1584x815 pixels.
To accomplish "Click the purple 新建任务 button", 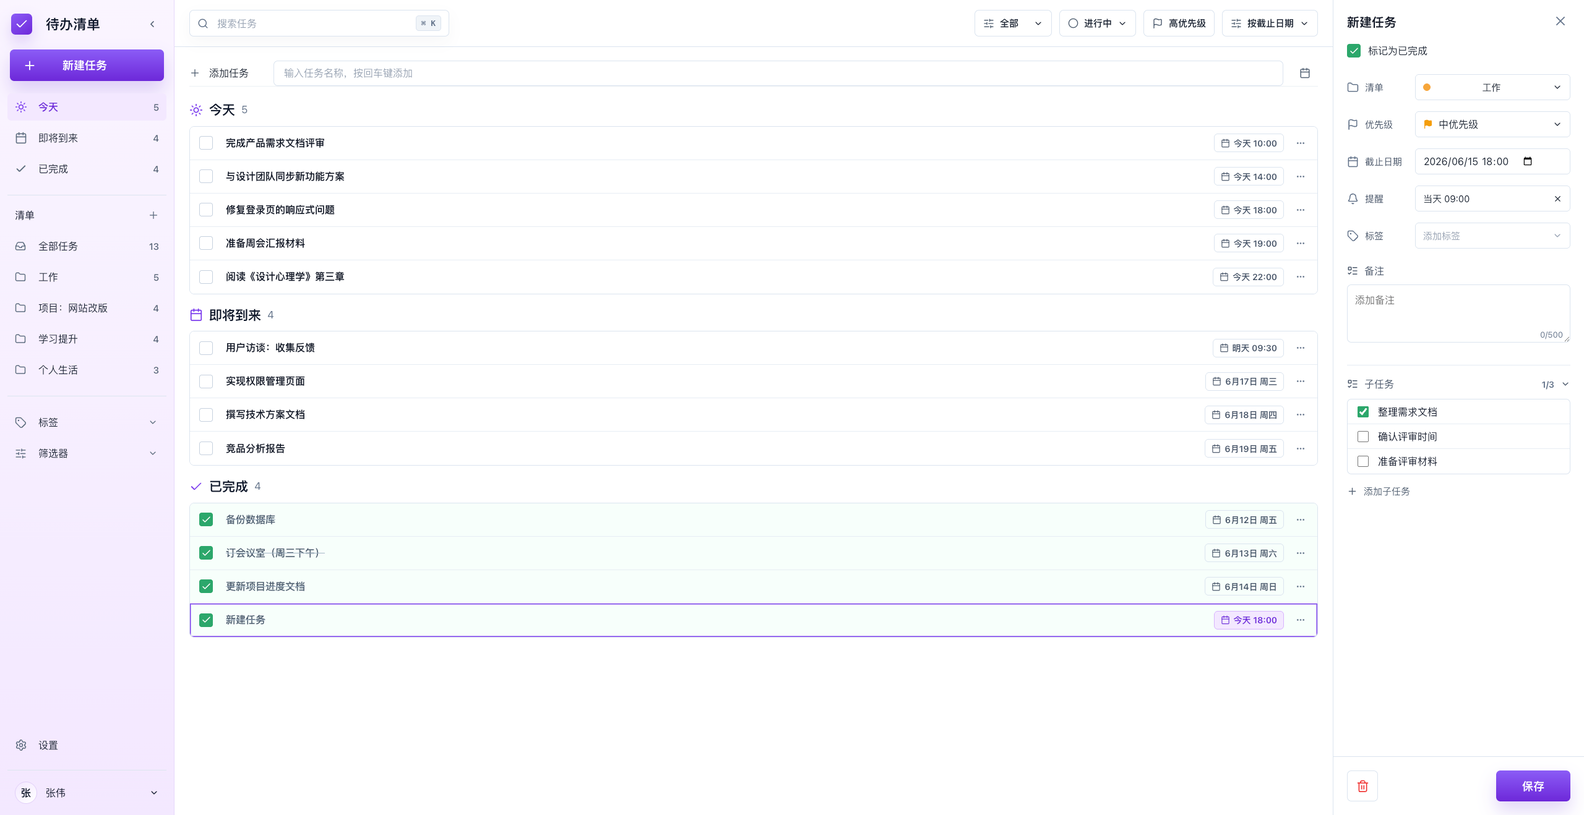I will [87, 65].
